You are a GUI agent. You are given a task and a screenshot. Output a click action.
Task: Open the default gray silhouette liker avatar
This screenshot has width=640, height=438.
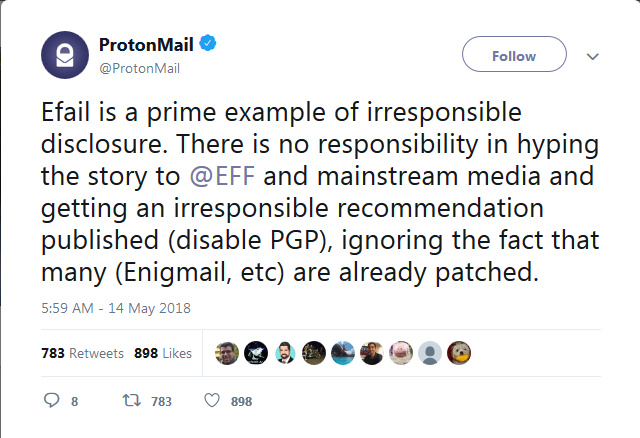click(x=430, y=353)
